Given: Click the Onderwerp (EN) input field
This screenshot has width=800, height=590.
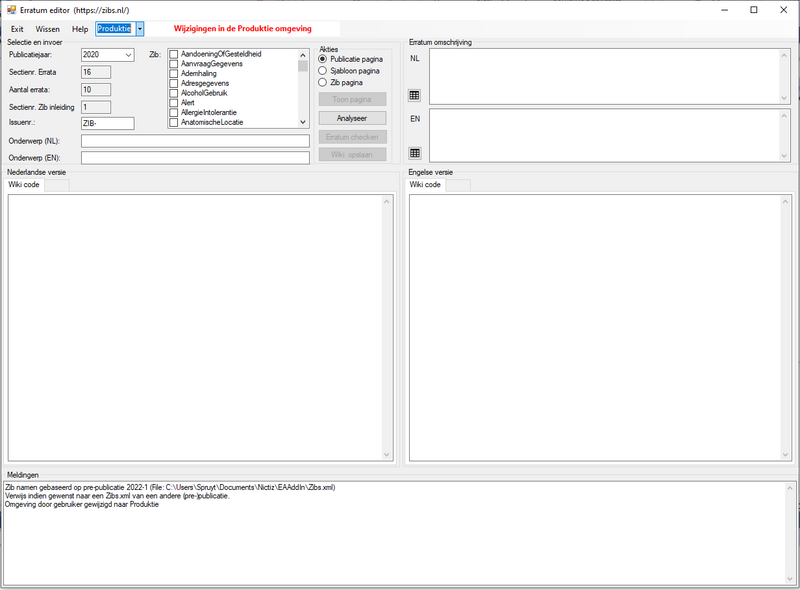Looking at the screenshot, I should 195,158.
